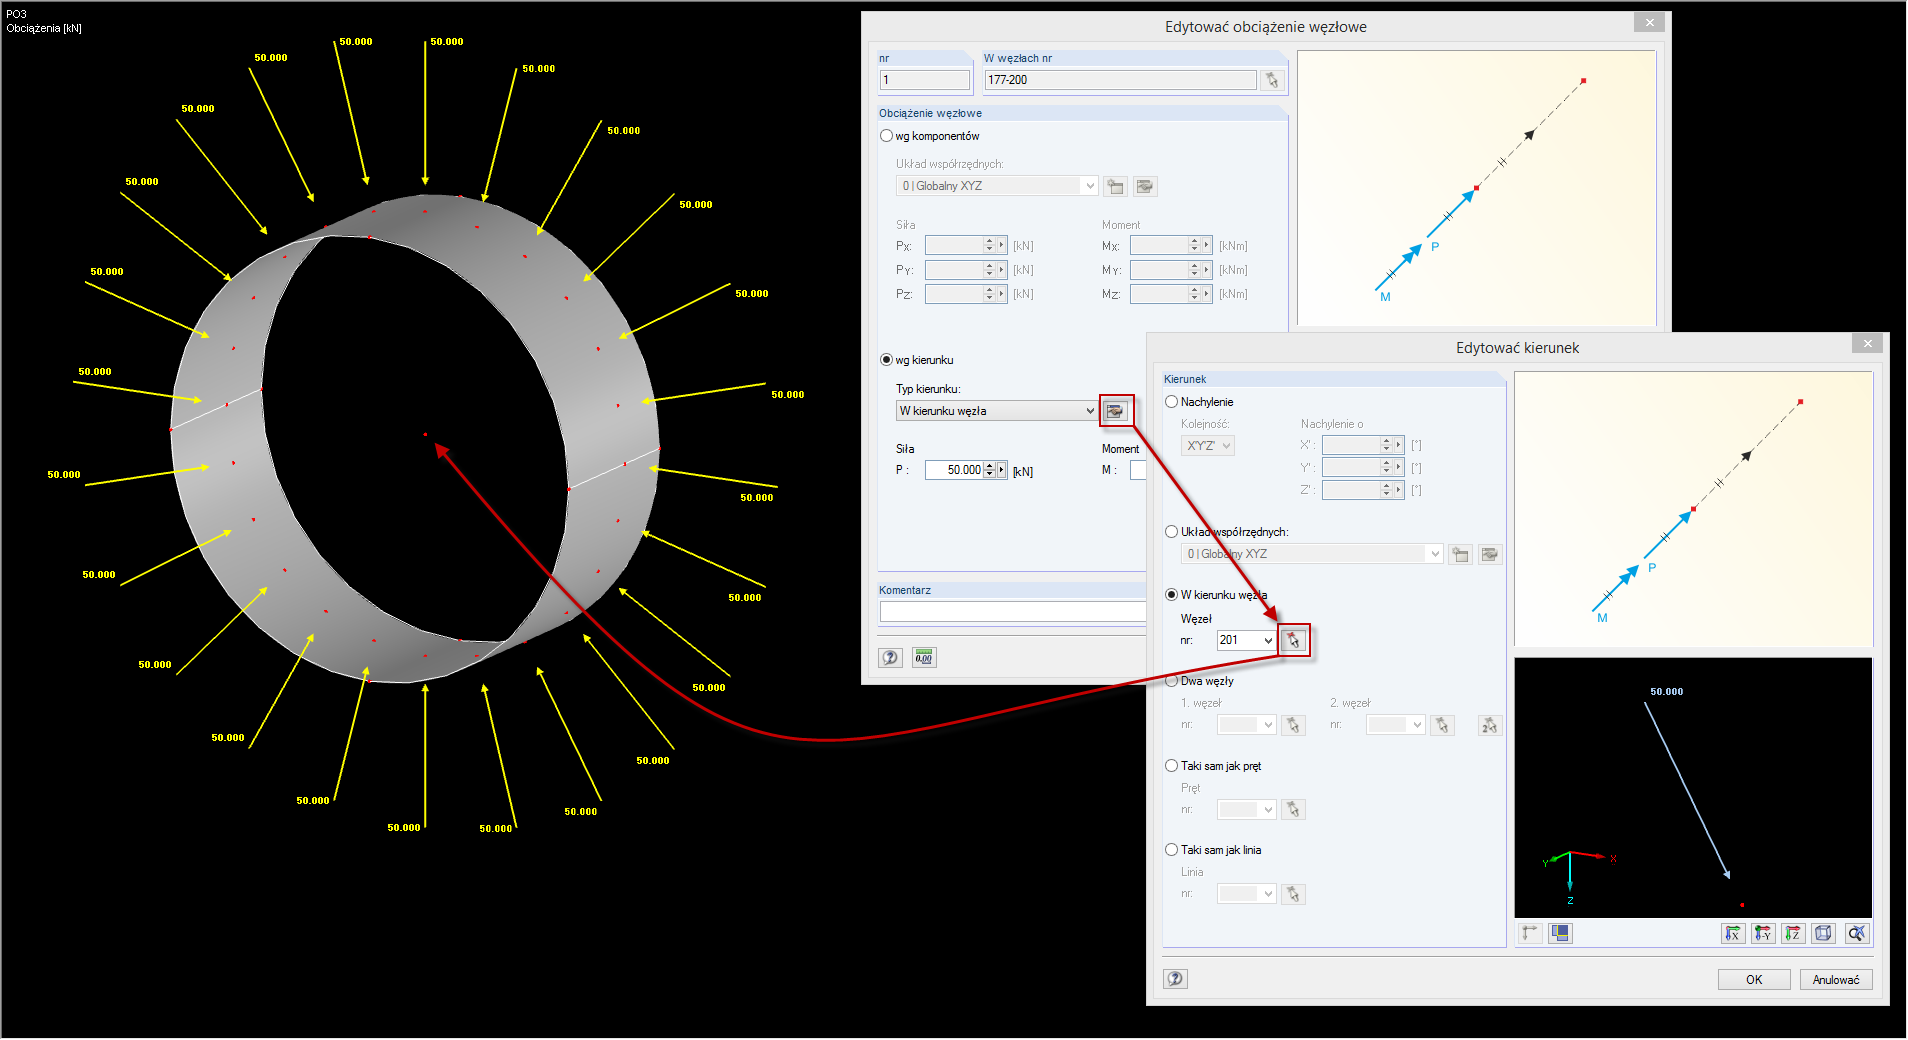Set preview to view in -Y direction
Viewport: 1908px width, 1040px height.
[1763, 933]
